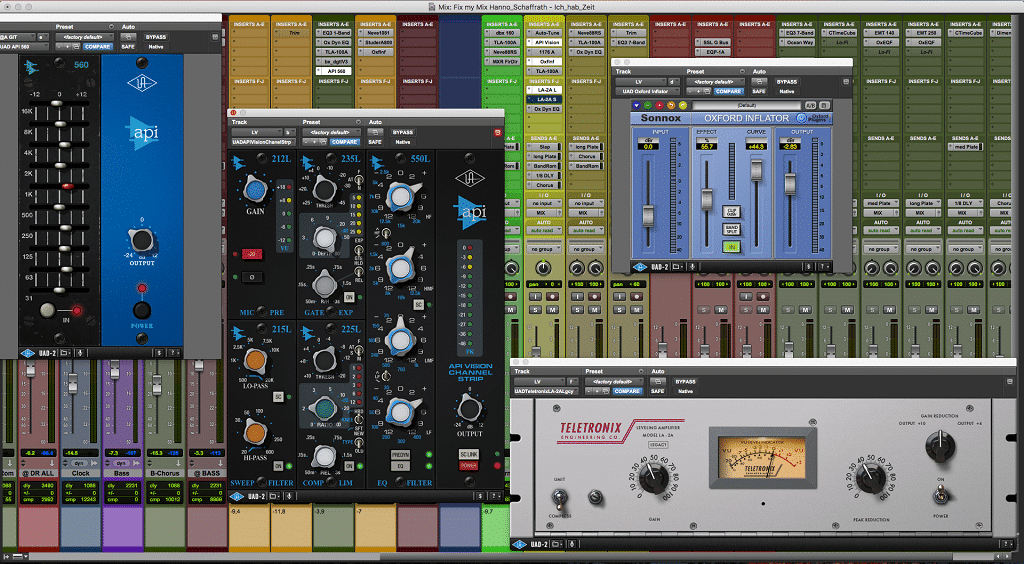
Task: Click A/B button in Oxford Inflator
Action: (x=810, y=105)
